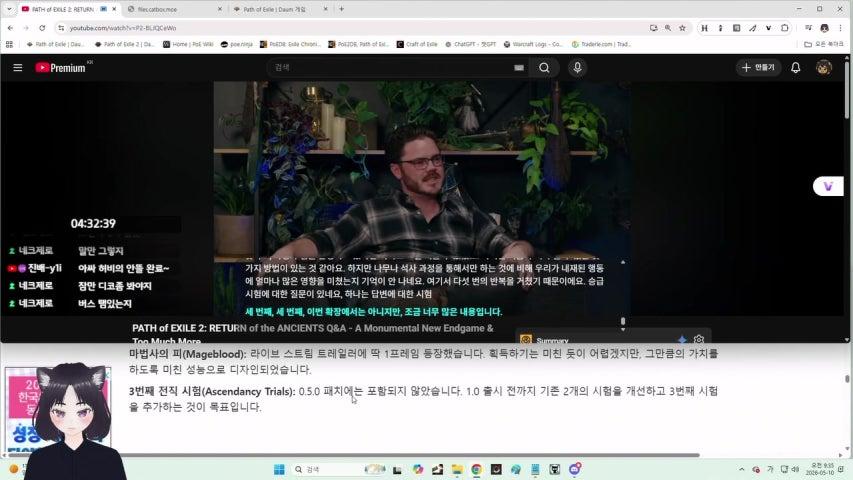Open the YouTube hamburger guide menu
Viewport: 853px width, 480px height.
(x=18, y=67)
